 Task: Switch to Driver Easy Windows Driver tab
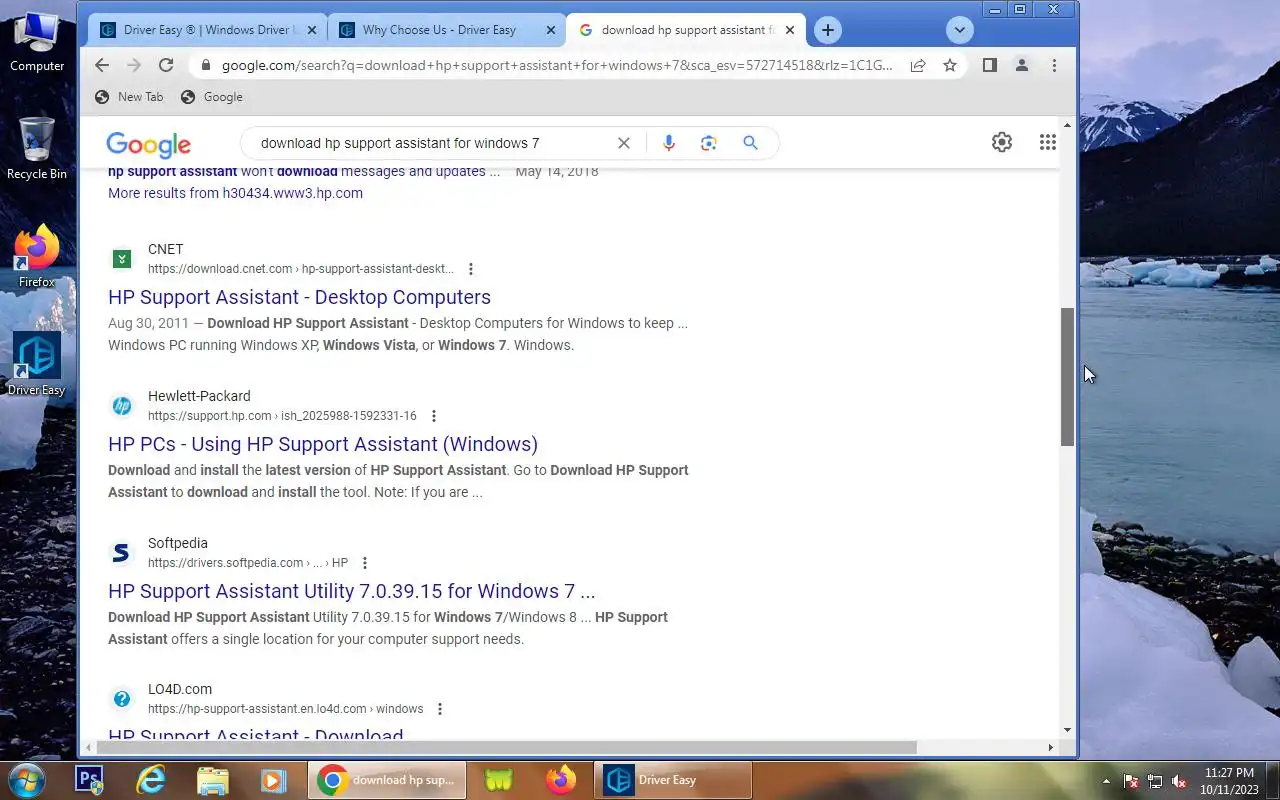point(209,30)
